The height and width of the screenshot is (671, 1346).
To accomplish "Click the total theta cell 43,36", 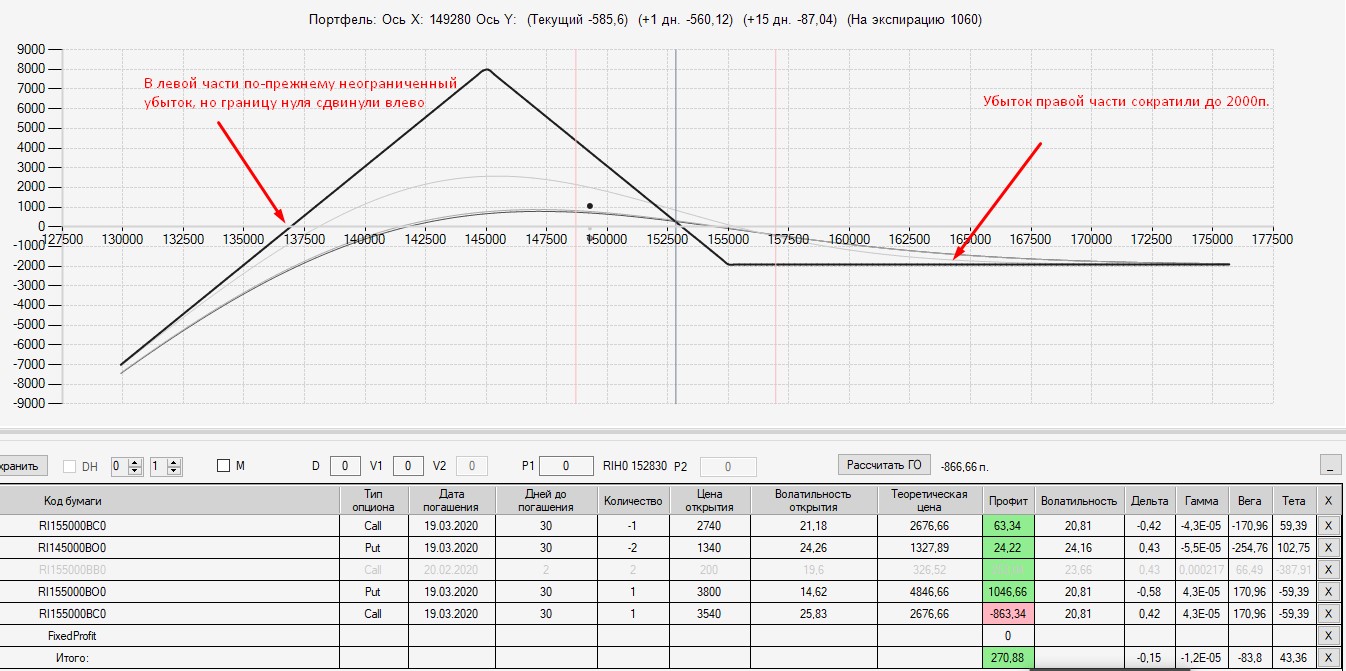I will pos(1294,658).
